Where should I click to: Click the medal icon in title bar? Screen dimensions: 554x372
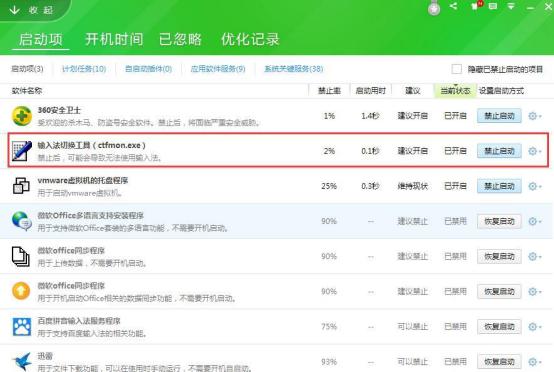click(x=434, y=8)
